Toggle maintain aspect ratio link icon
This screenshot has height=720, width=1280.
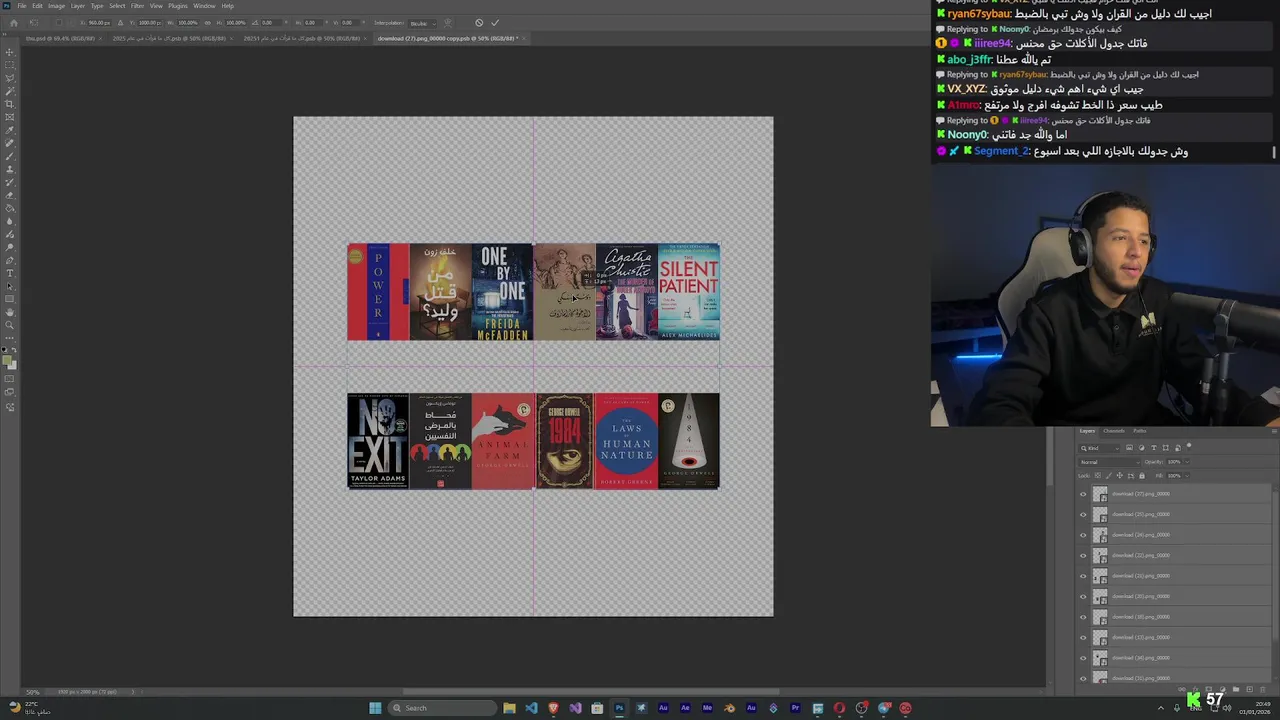coord(207,22)
